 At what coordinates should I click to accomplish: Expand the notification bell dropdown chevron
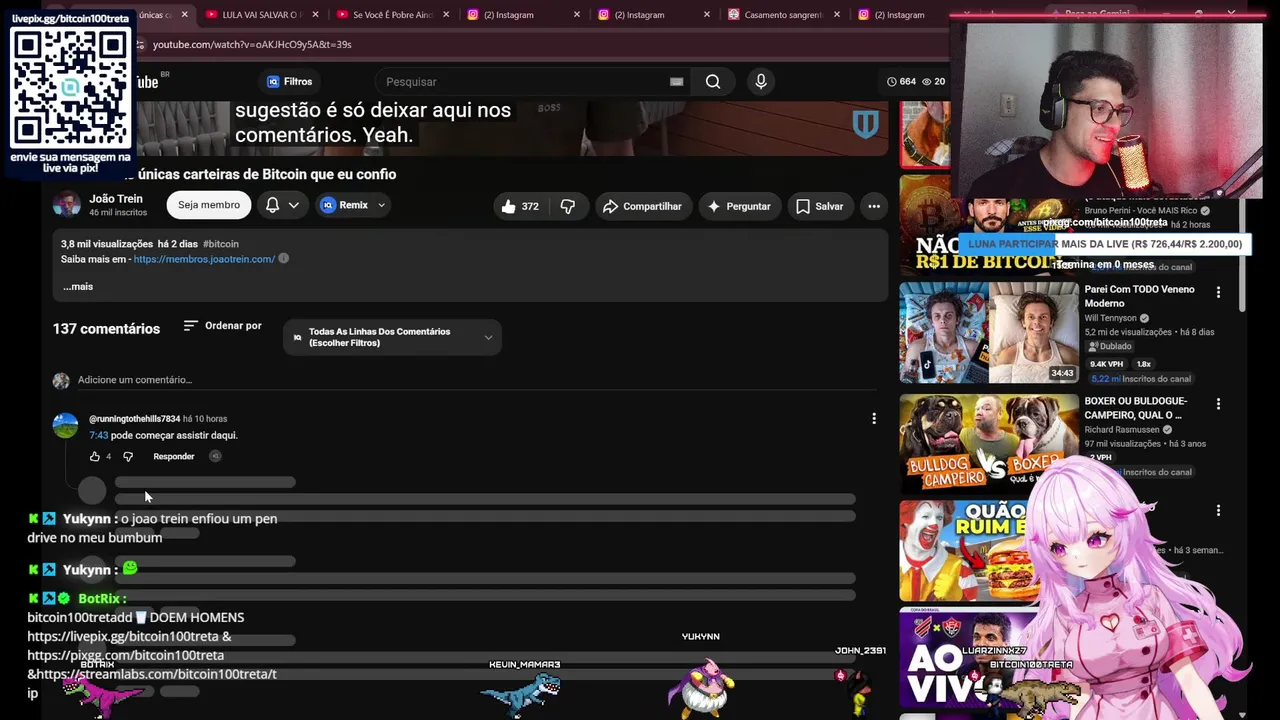point(293,205)
